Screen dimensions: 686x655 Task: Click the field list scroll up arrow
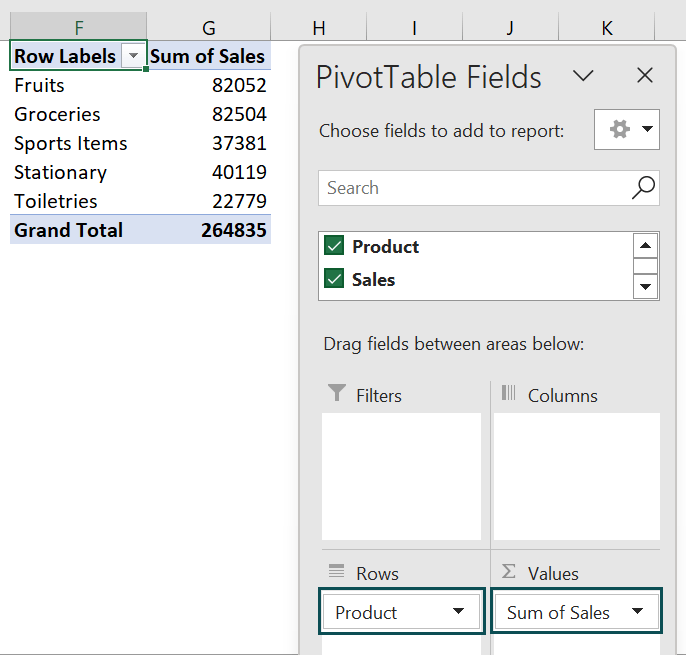click(x=645, y=245)
